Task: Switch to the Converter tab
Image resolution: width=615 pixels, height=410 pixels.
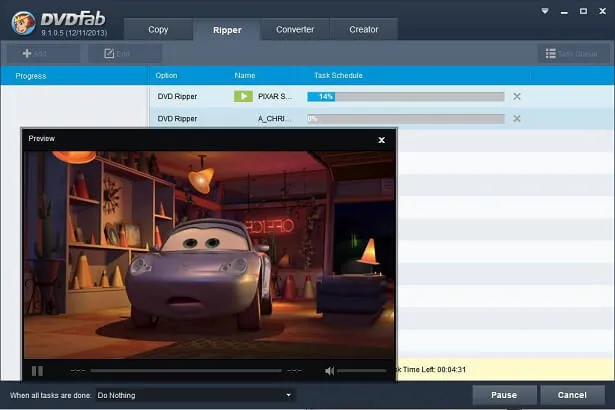Action: click(x=295, y=29)
